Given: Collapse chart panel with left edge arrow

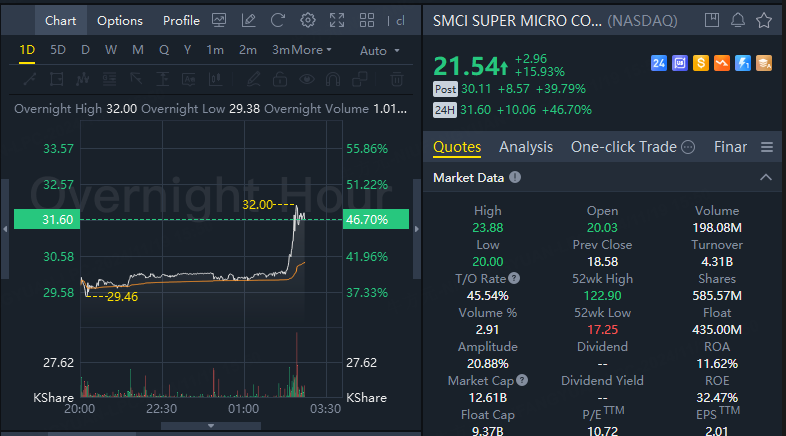Looking at the screenshot, I should 5,229.
